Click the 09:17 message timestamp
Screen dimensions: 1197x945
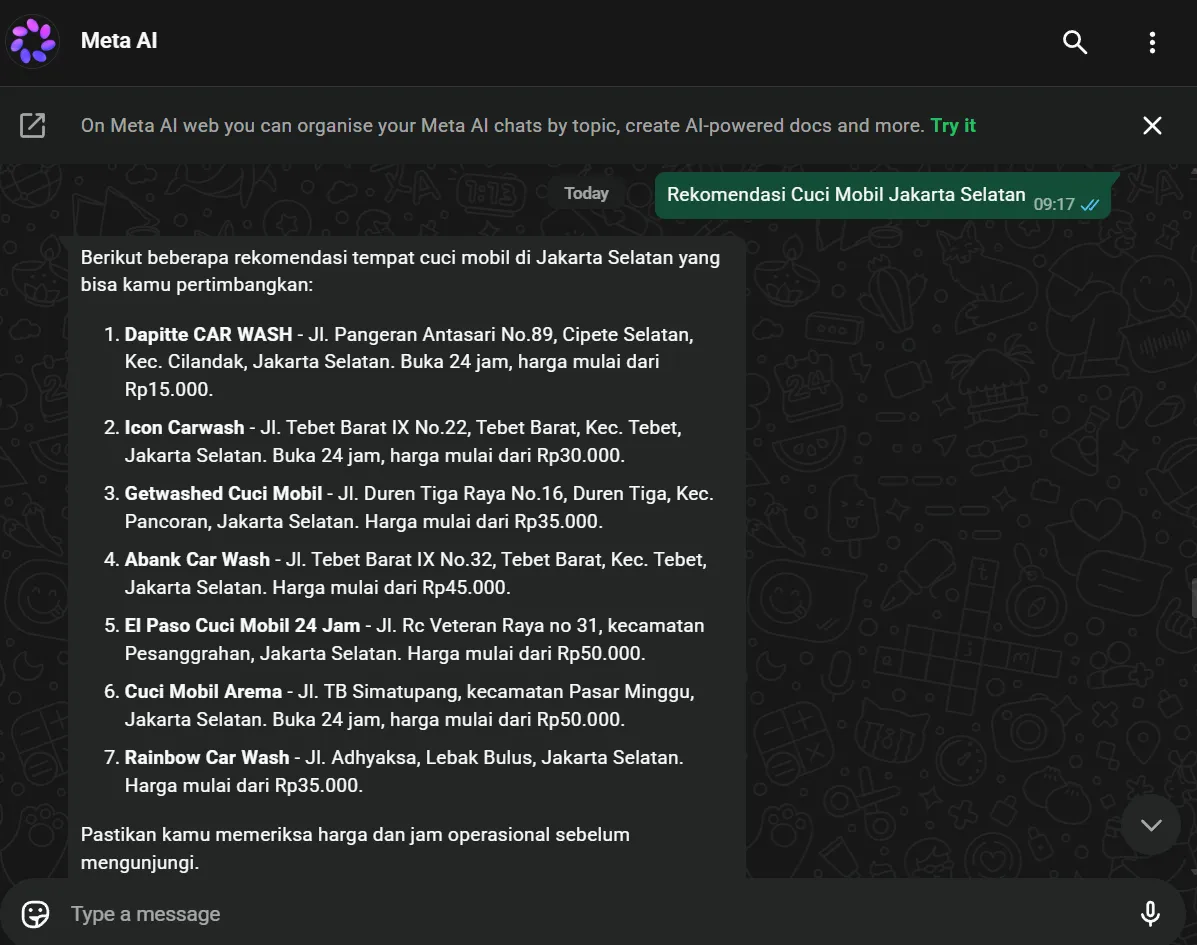[1053, 204]
